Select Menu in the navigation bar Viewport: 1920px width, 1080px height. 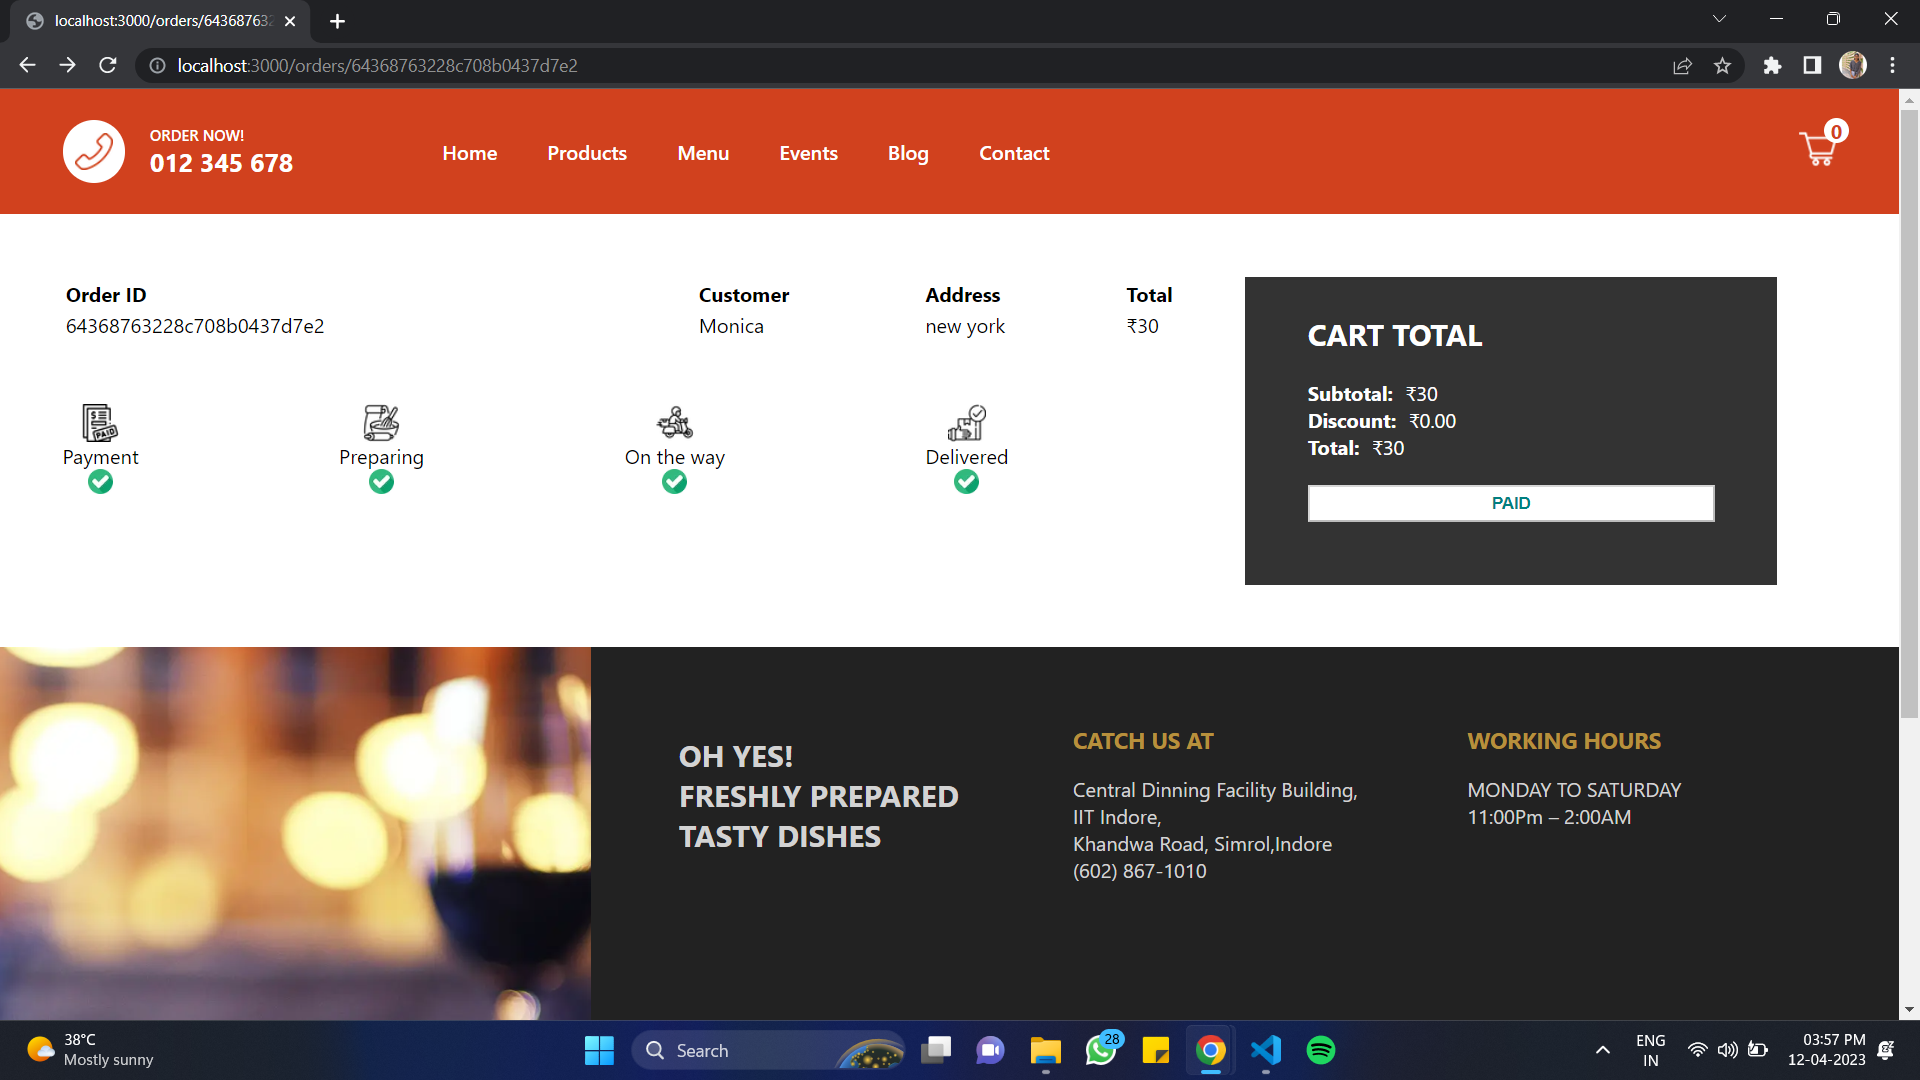coord(703,153)
